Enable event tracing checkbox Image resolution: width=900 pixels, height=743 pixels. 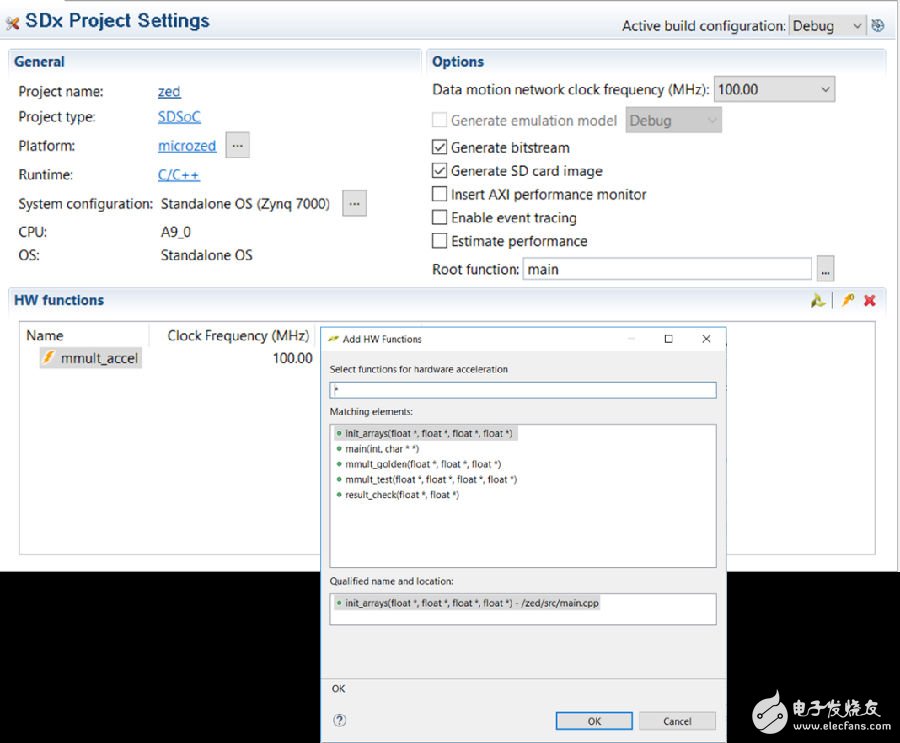(439, 217)
